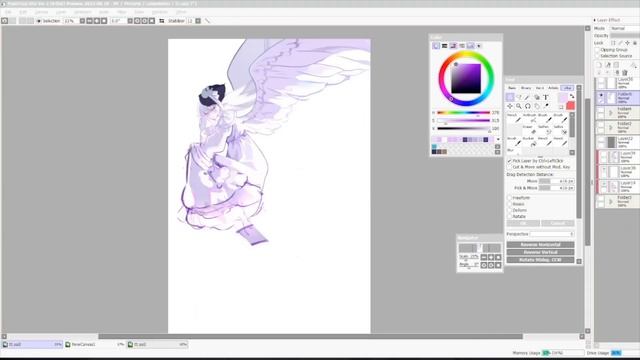Choose the Blur tool

514,152
